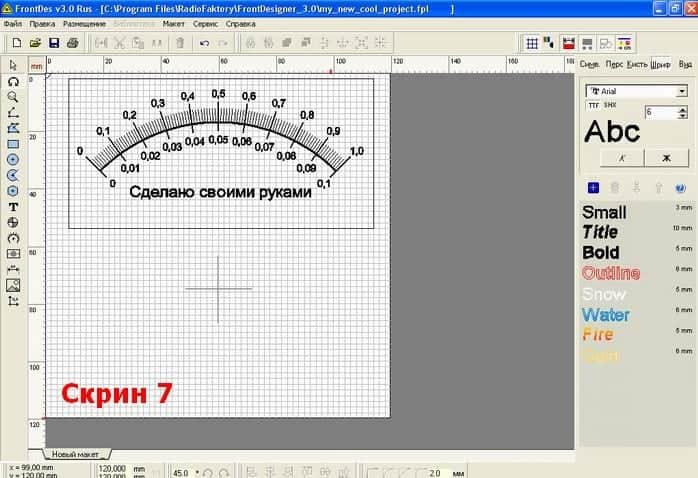Select the arrow pointer tool
Image resolution: width=698 pixels, height=478 pixels.
13,65
